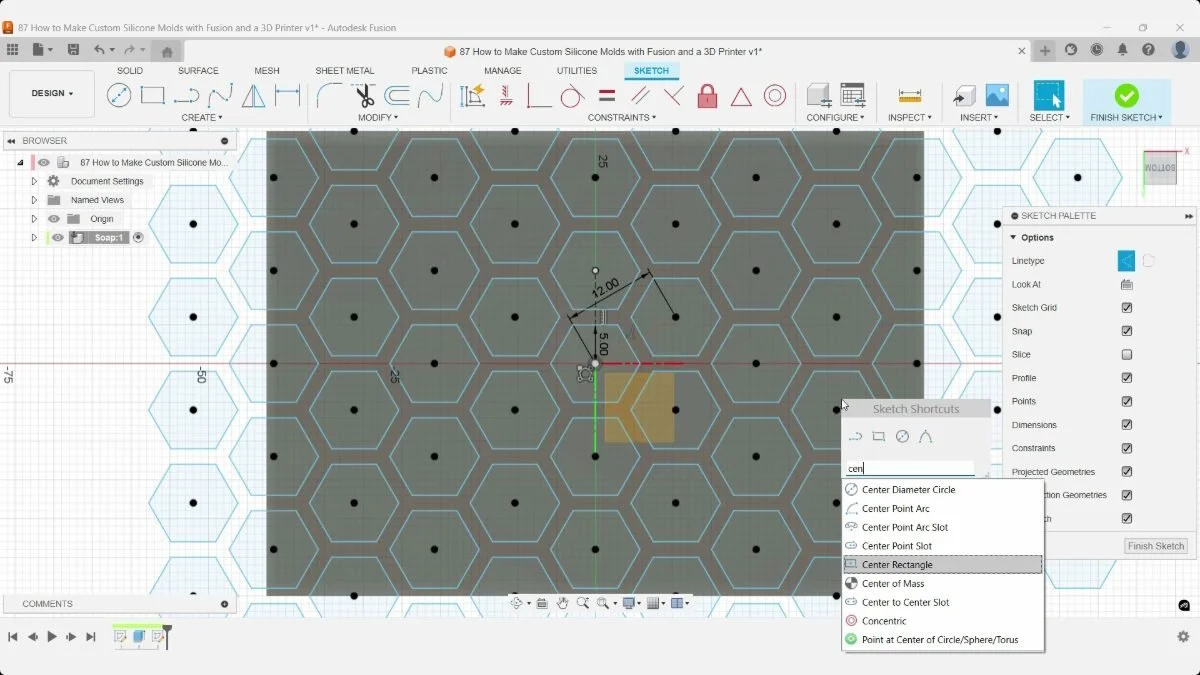Open the MODIFY dropdown menu
Viewport: 1200px width, 675px height.
[x=378, y=118]
